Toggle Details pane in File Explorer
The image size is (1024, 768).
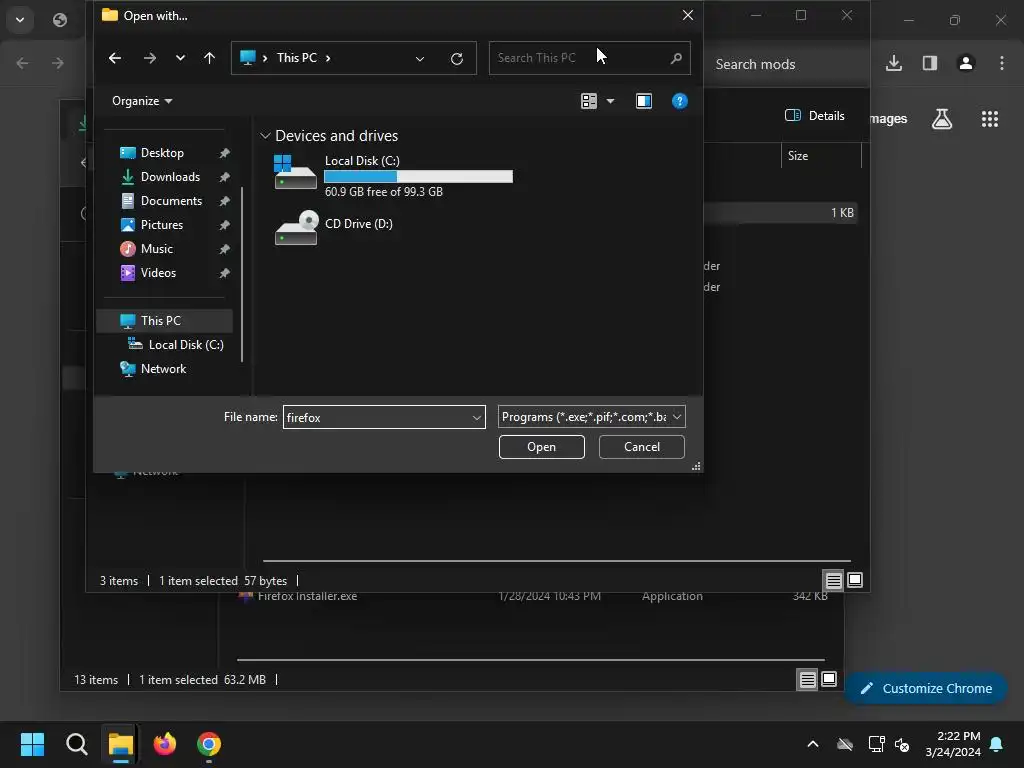814,116
